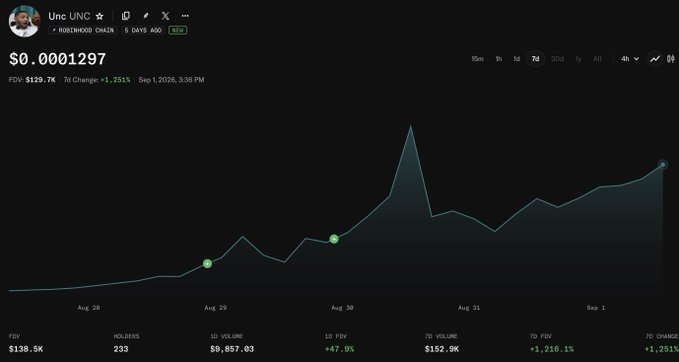Click the Sep 1 axis label
This screenshot has width=679, height=362.
596,308
